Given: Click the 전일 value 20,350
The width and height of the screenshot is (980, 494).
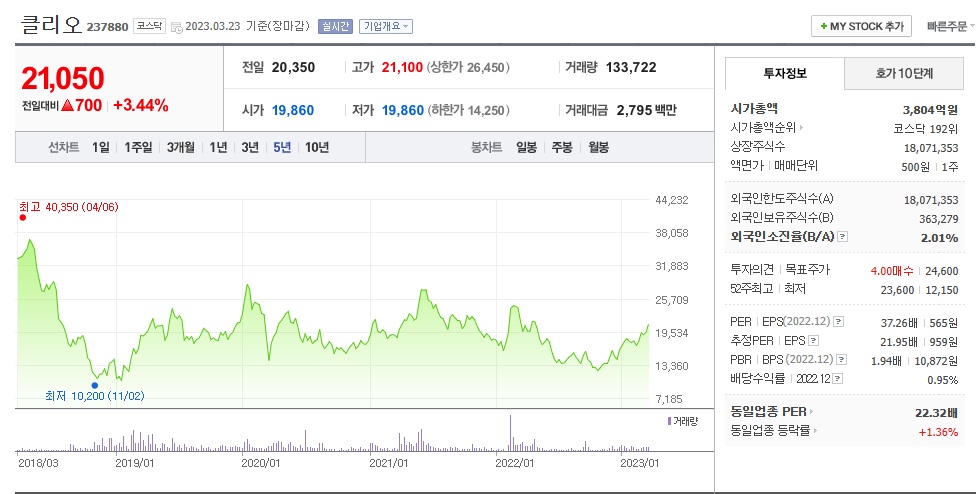Looking at the screenshot, I should coord(293,68).
